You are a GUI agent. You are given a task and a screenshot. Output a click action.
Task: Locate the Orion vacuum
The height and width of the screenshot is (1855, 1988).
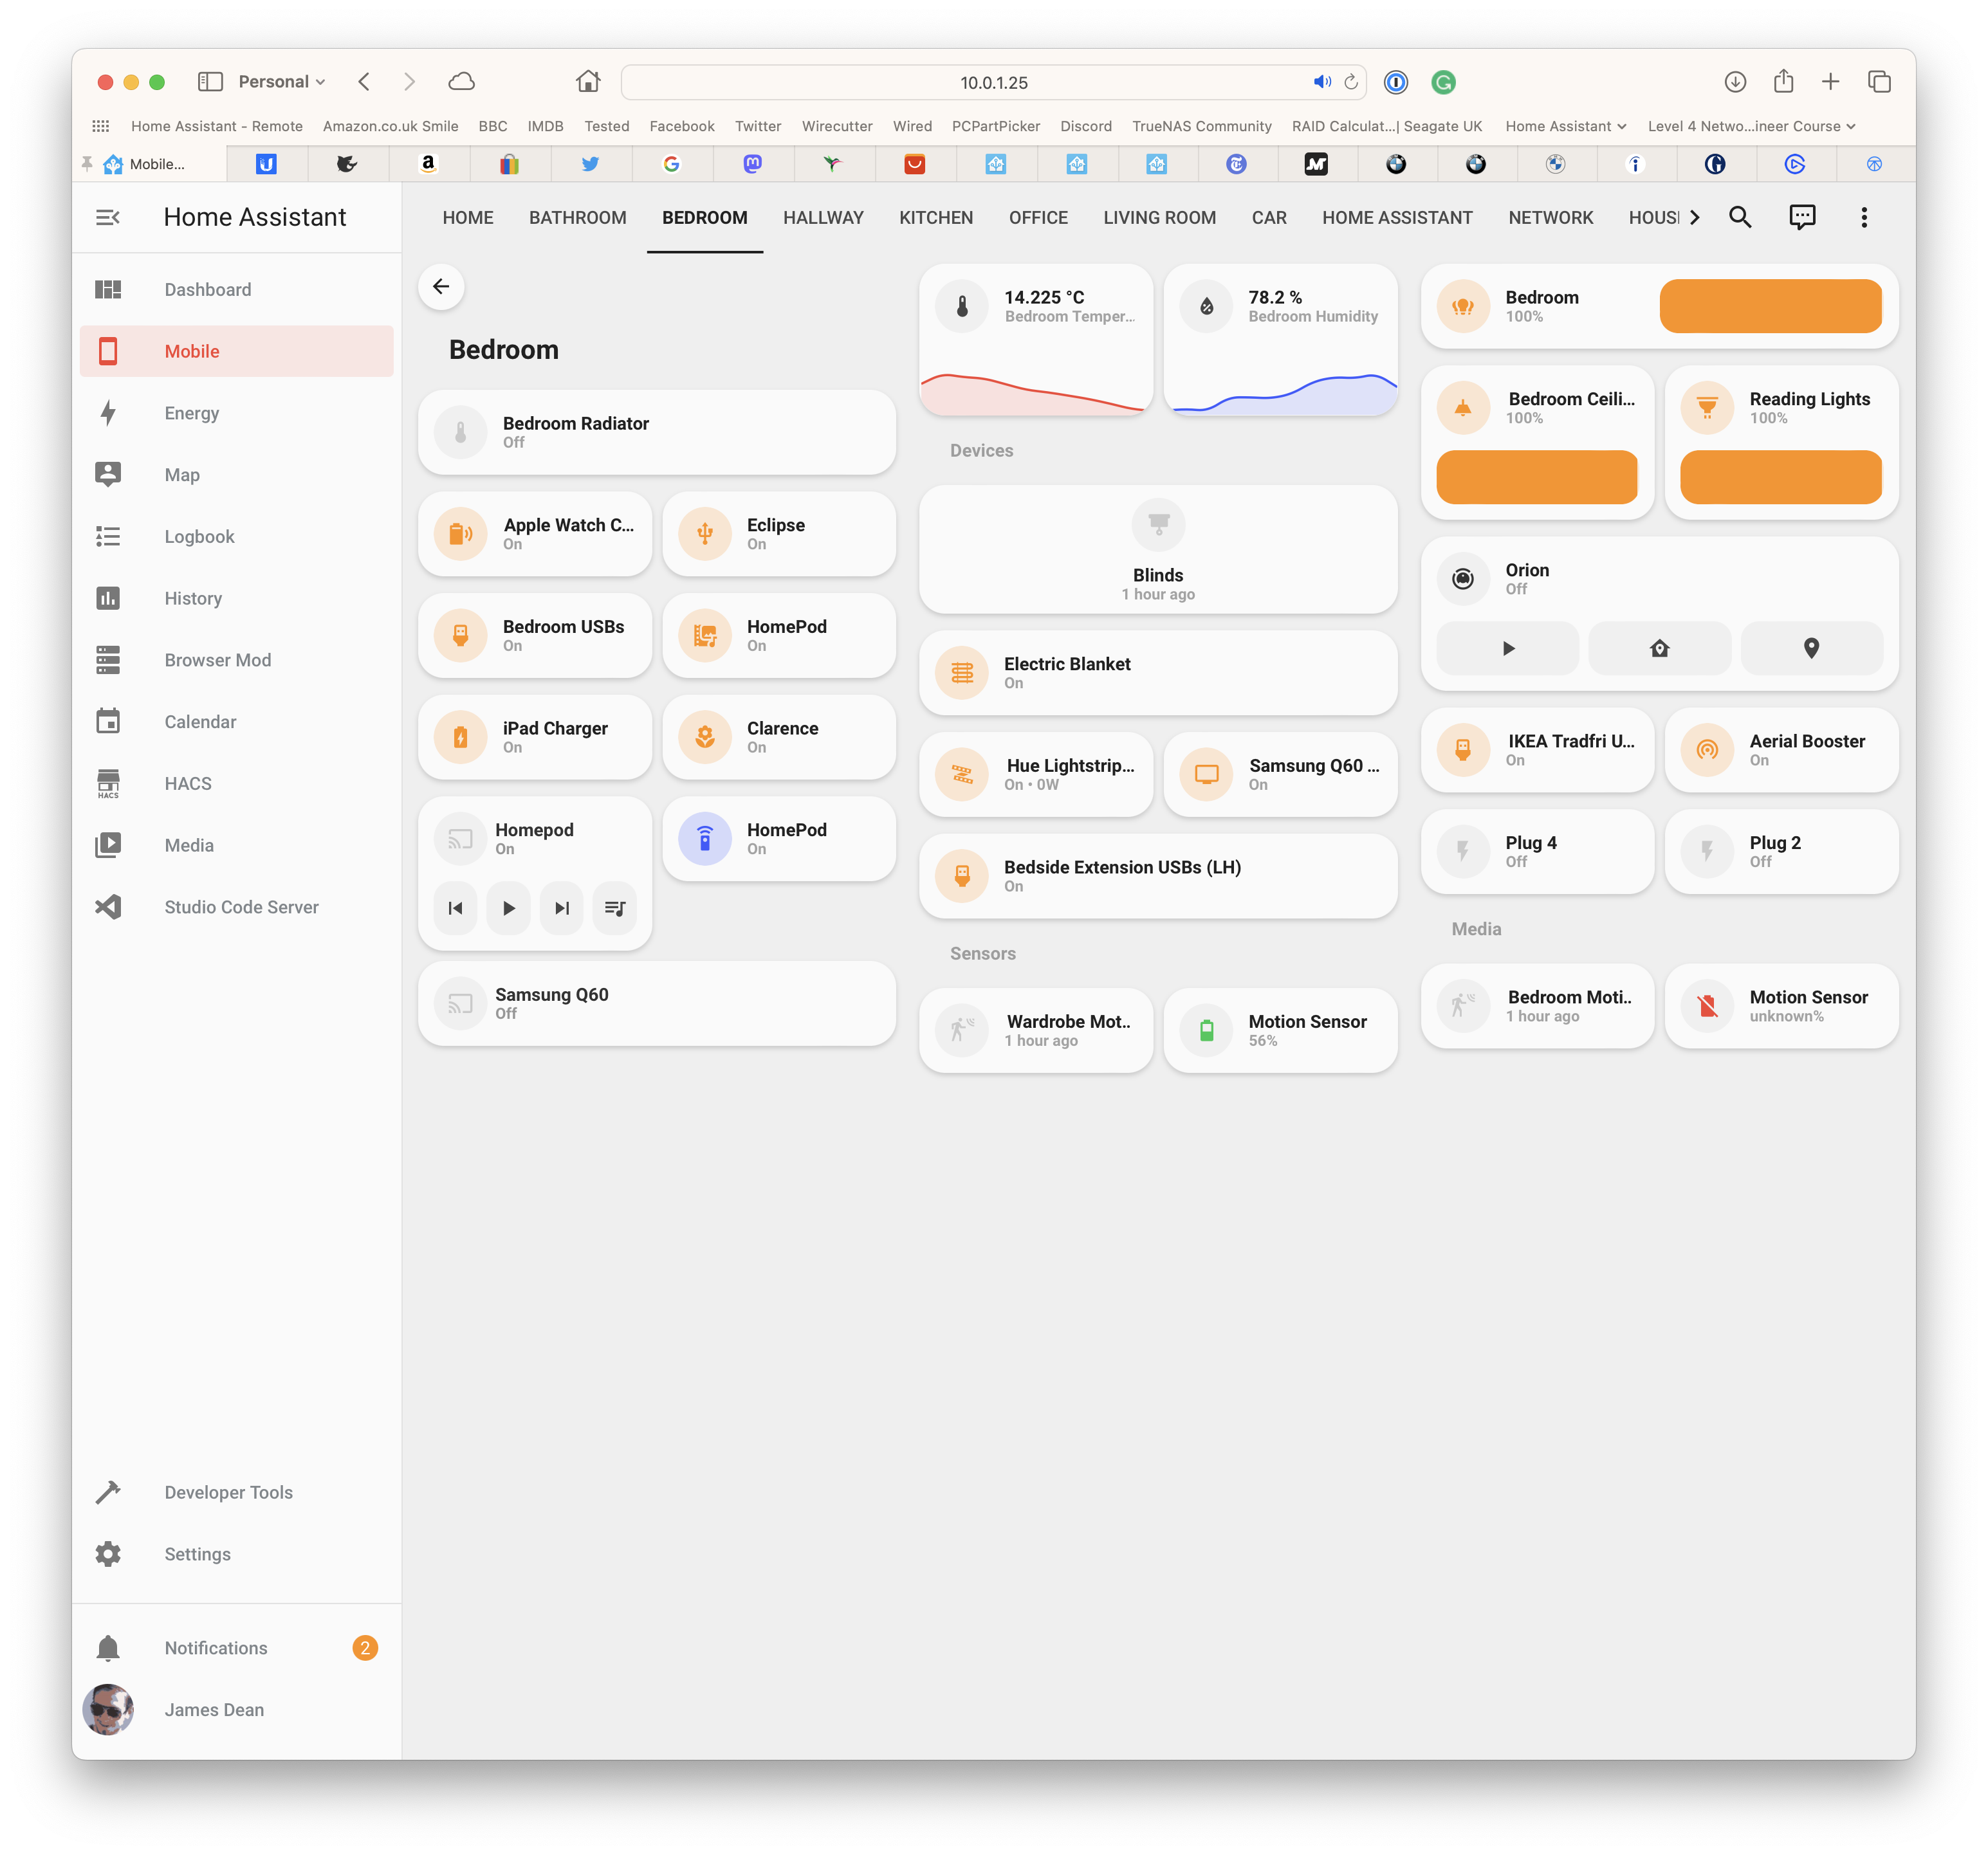click(1811, 648)
